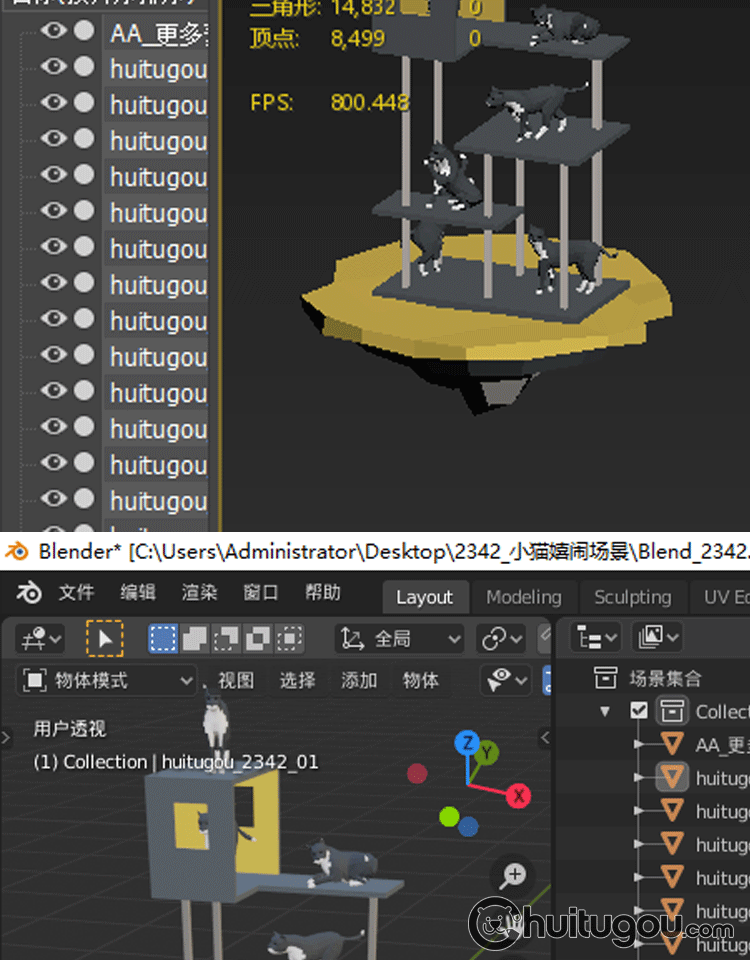Click the zoom magnifier icon in viewport
The height and width of the screenshot is (960, 750).
[515, 876]
